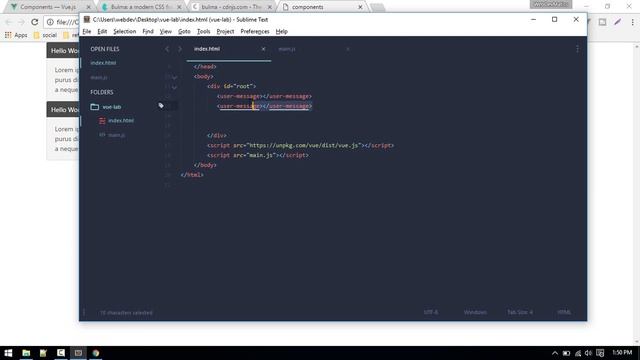Open Chrome from the taskbar
Viewport: 640px width, 360px height.
coord(96,353)
